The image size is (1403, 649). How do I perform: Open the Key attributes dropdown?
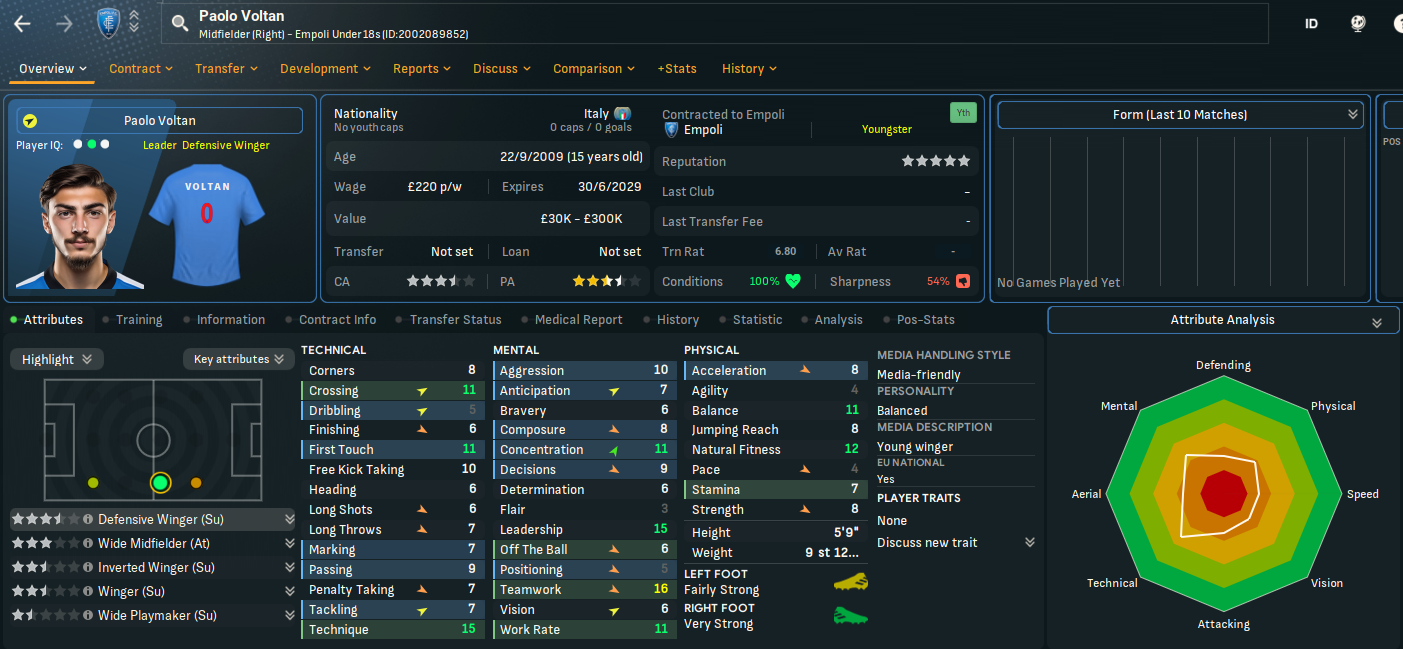coord(238,359)
